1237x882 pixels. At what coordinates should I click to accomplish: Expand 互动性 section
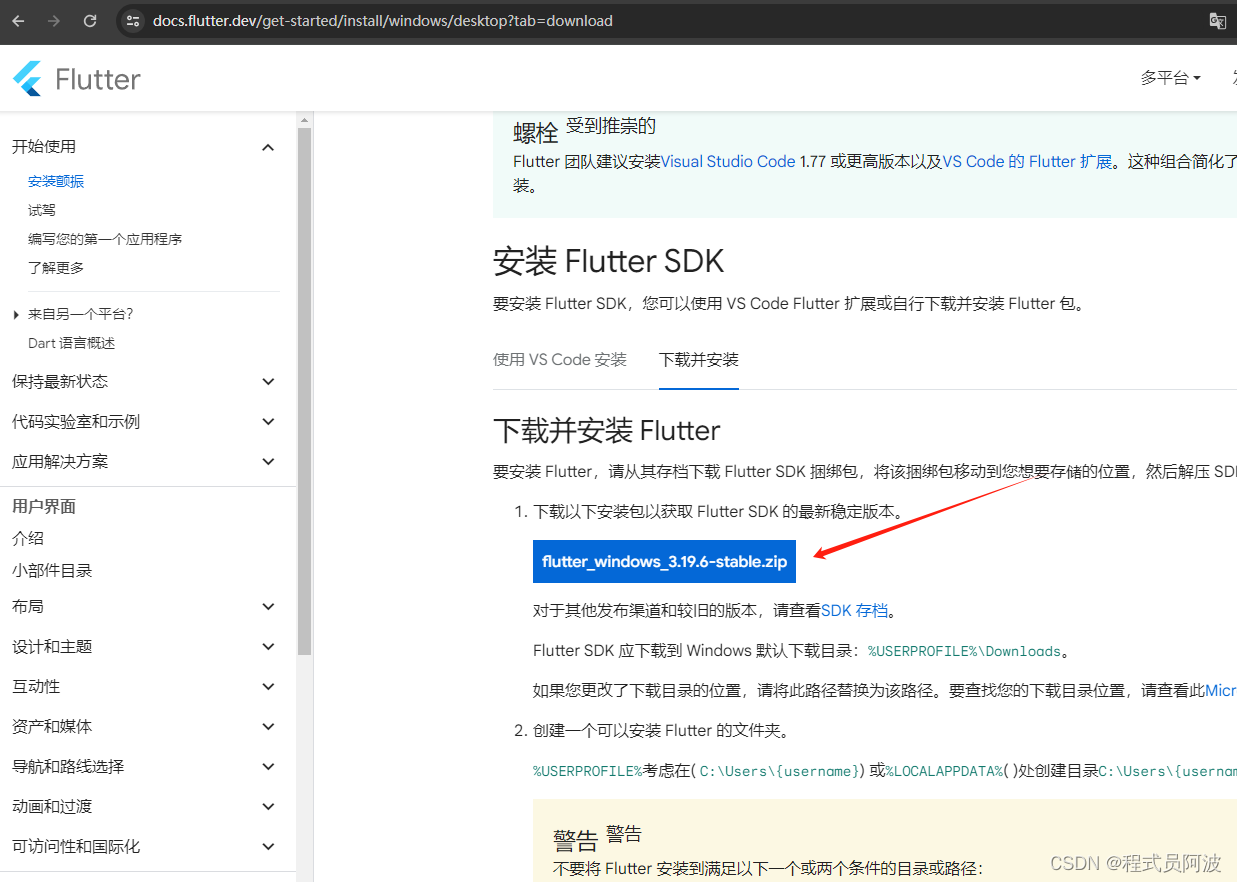(x=267, y=687)
